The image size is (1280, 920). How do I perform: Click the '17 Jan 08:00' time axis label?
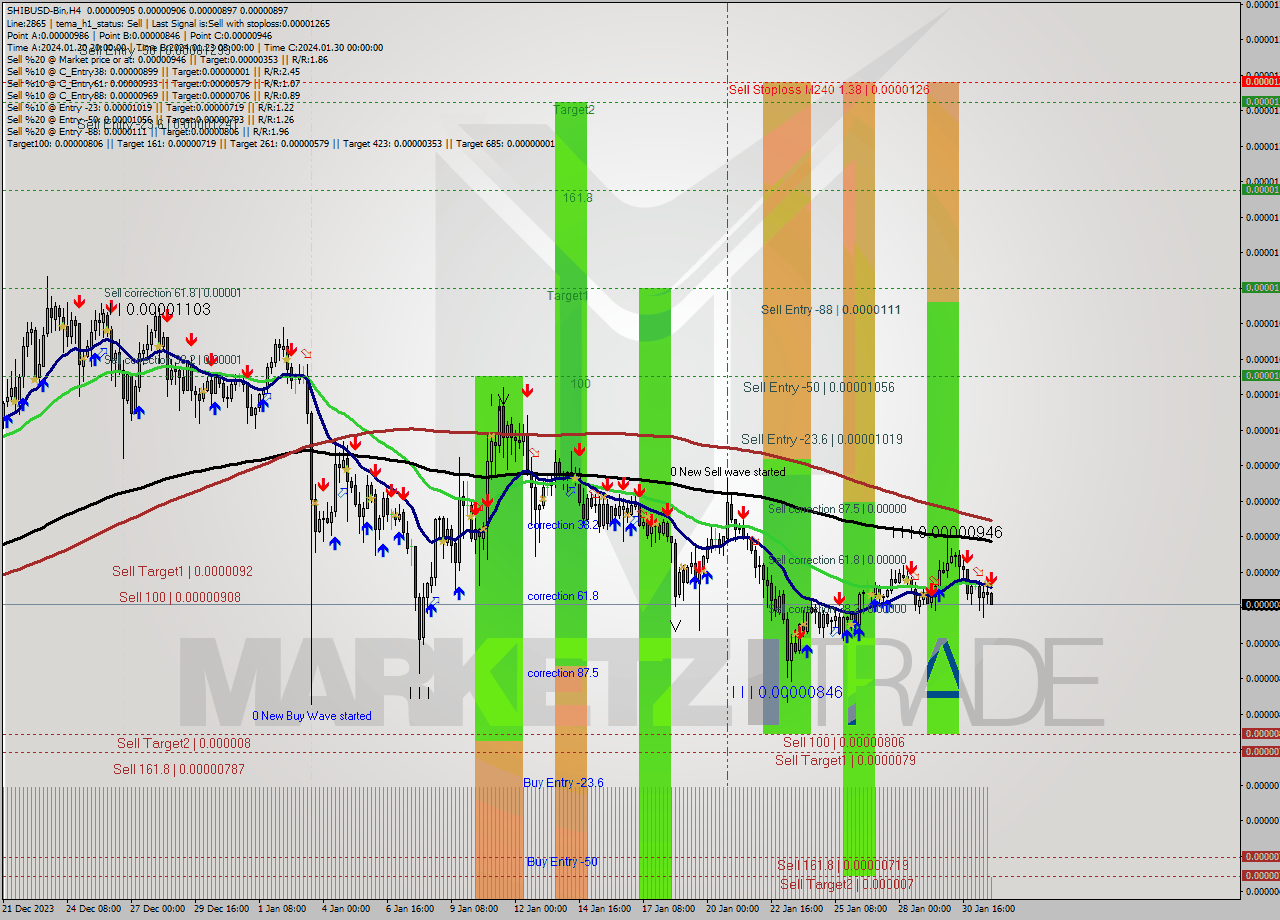tap(668, 909)
